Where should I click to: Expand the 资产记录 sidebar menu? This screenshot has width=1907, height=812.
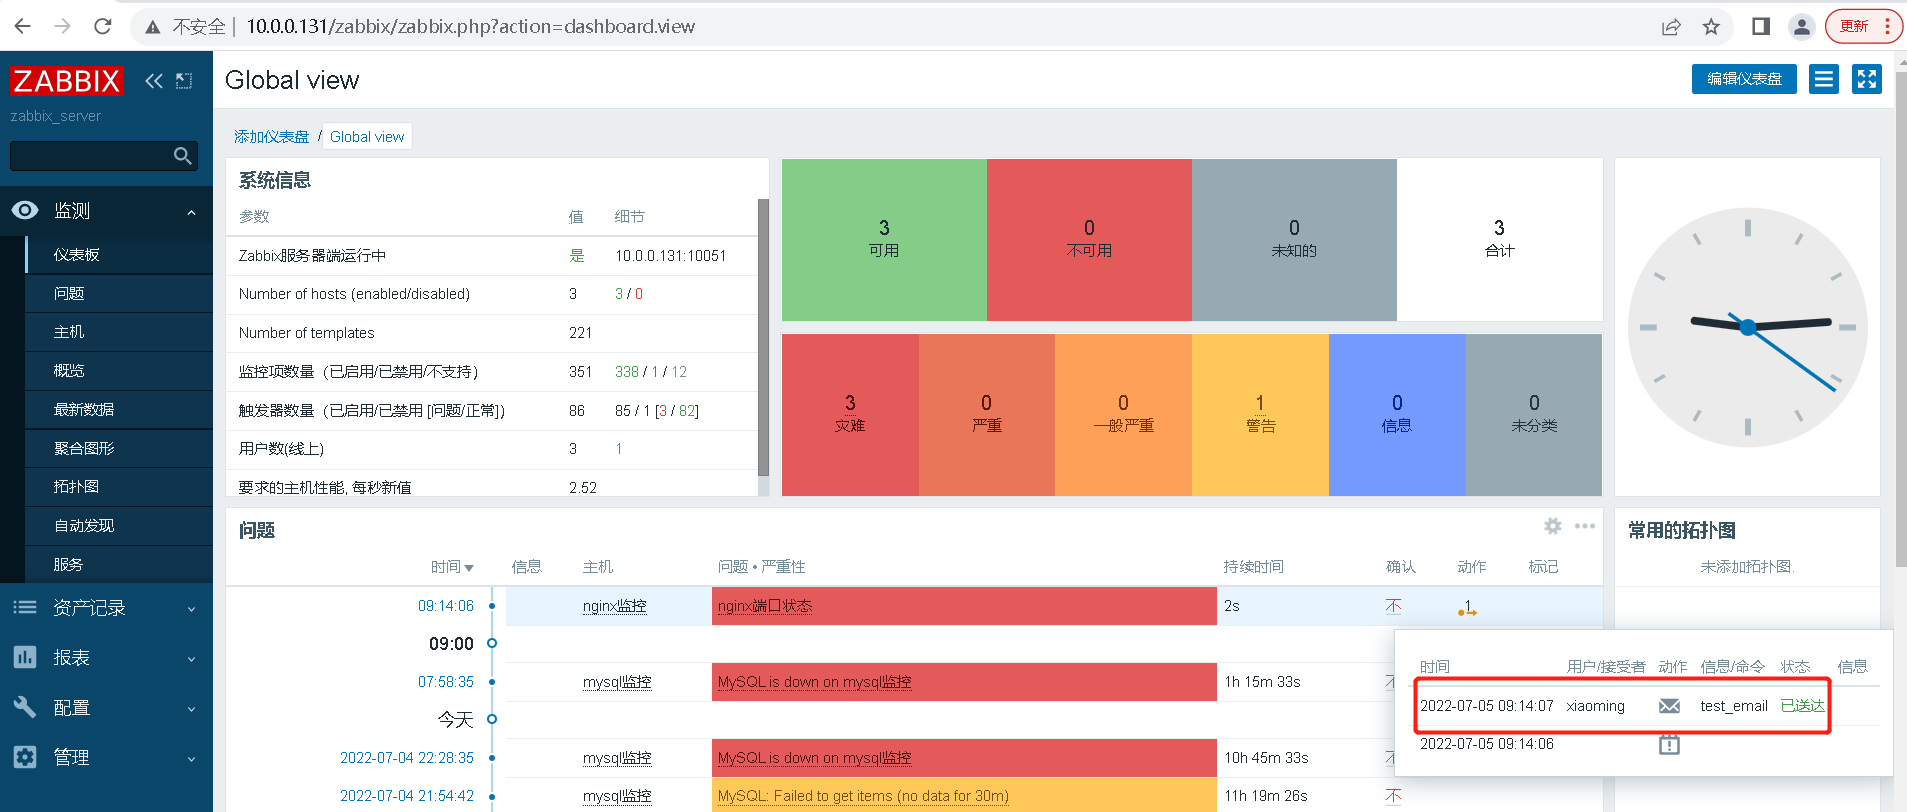coord(106,608)
